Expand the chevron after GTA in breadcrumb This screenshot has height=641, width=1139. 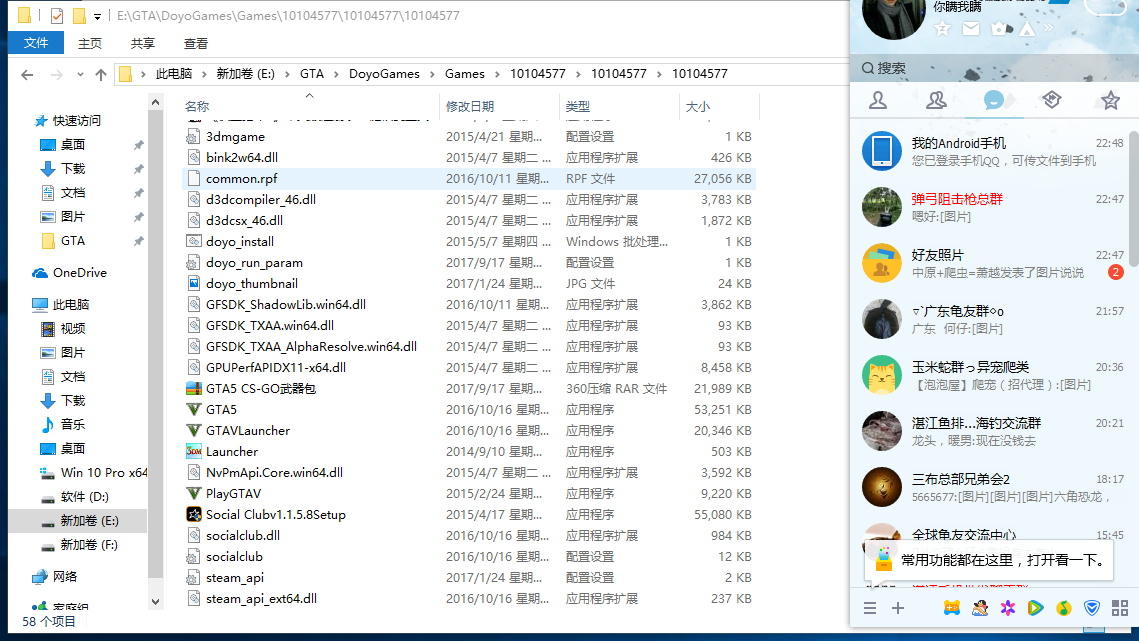click(336, 74)
